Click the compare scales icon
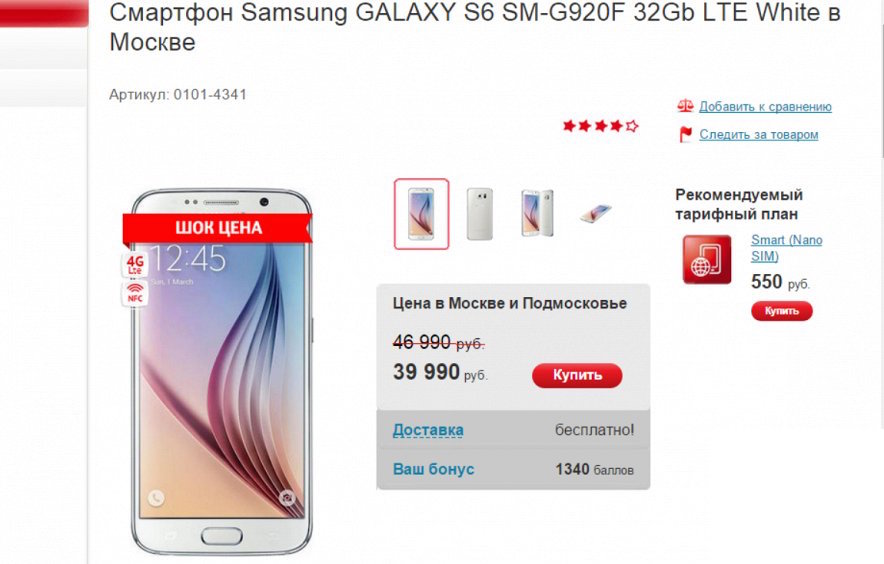 pyautogui.click(x=685, y=105)
